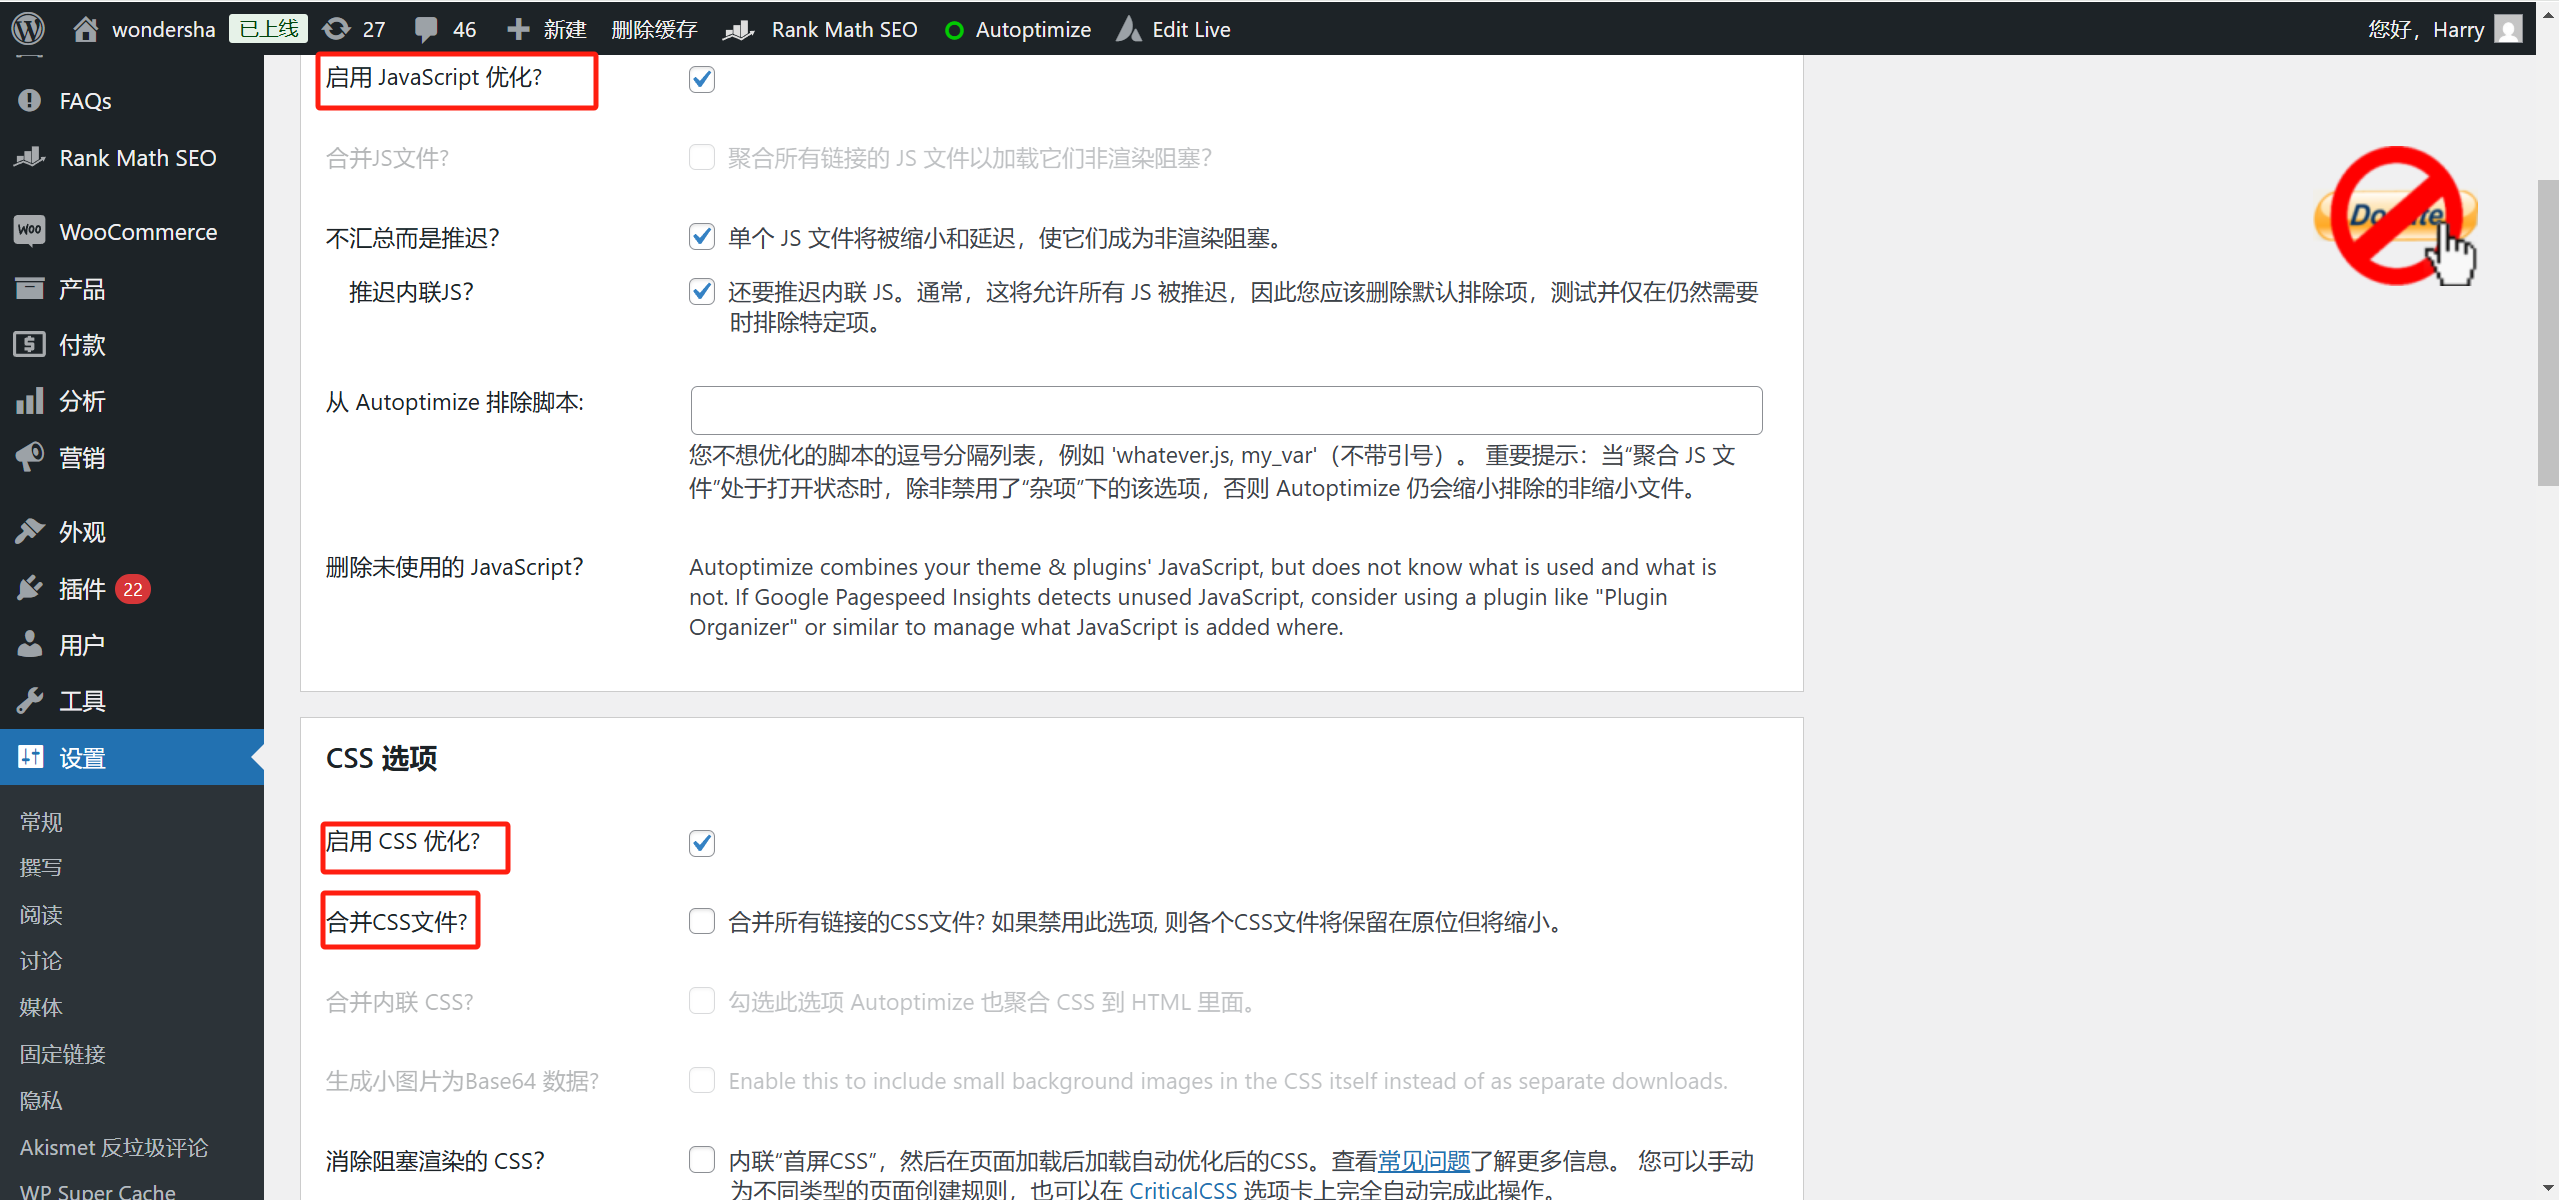
Task: Click the 新建 plus icon
Action: pyautogui.click(x=517, y=28)
